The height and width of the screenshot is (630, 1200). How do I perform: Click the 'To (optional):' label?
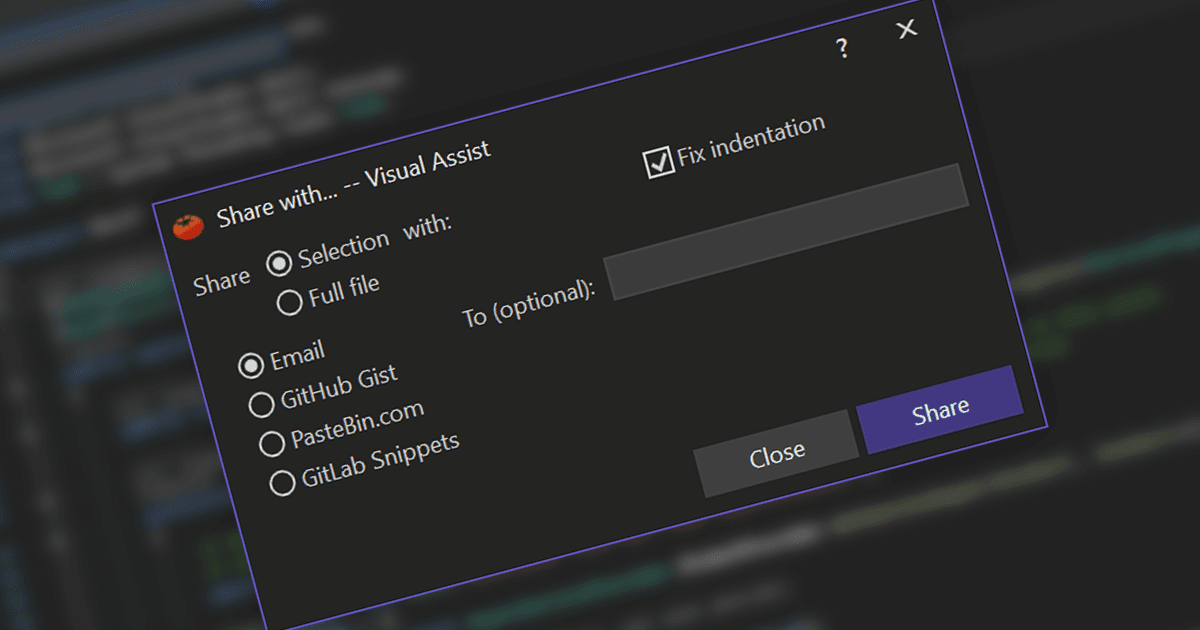click(528, 304)
